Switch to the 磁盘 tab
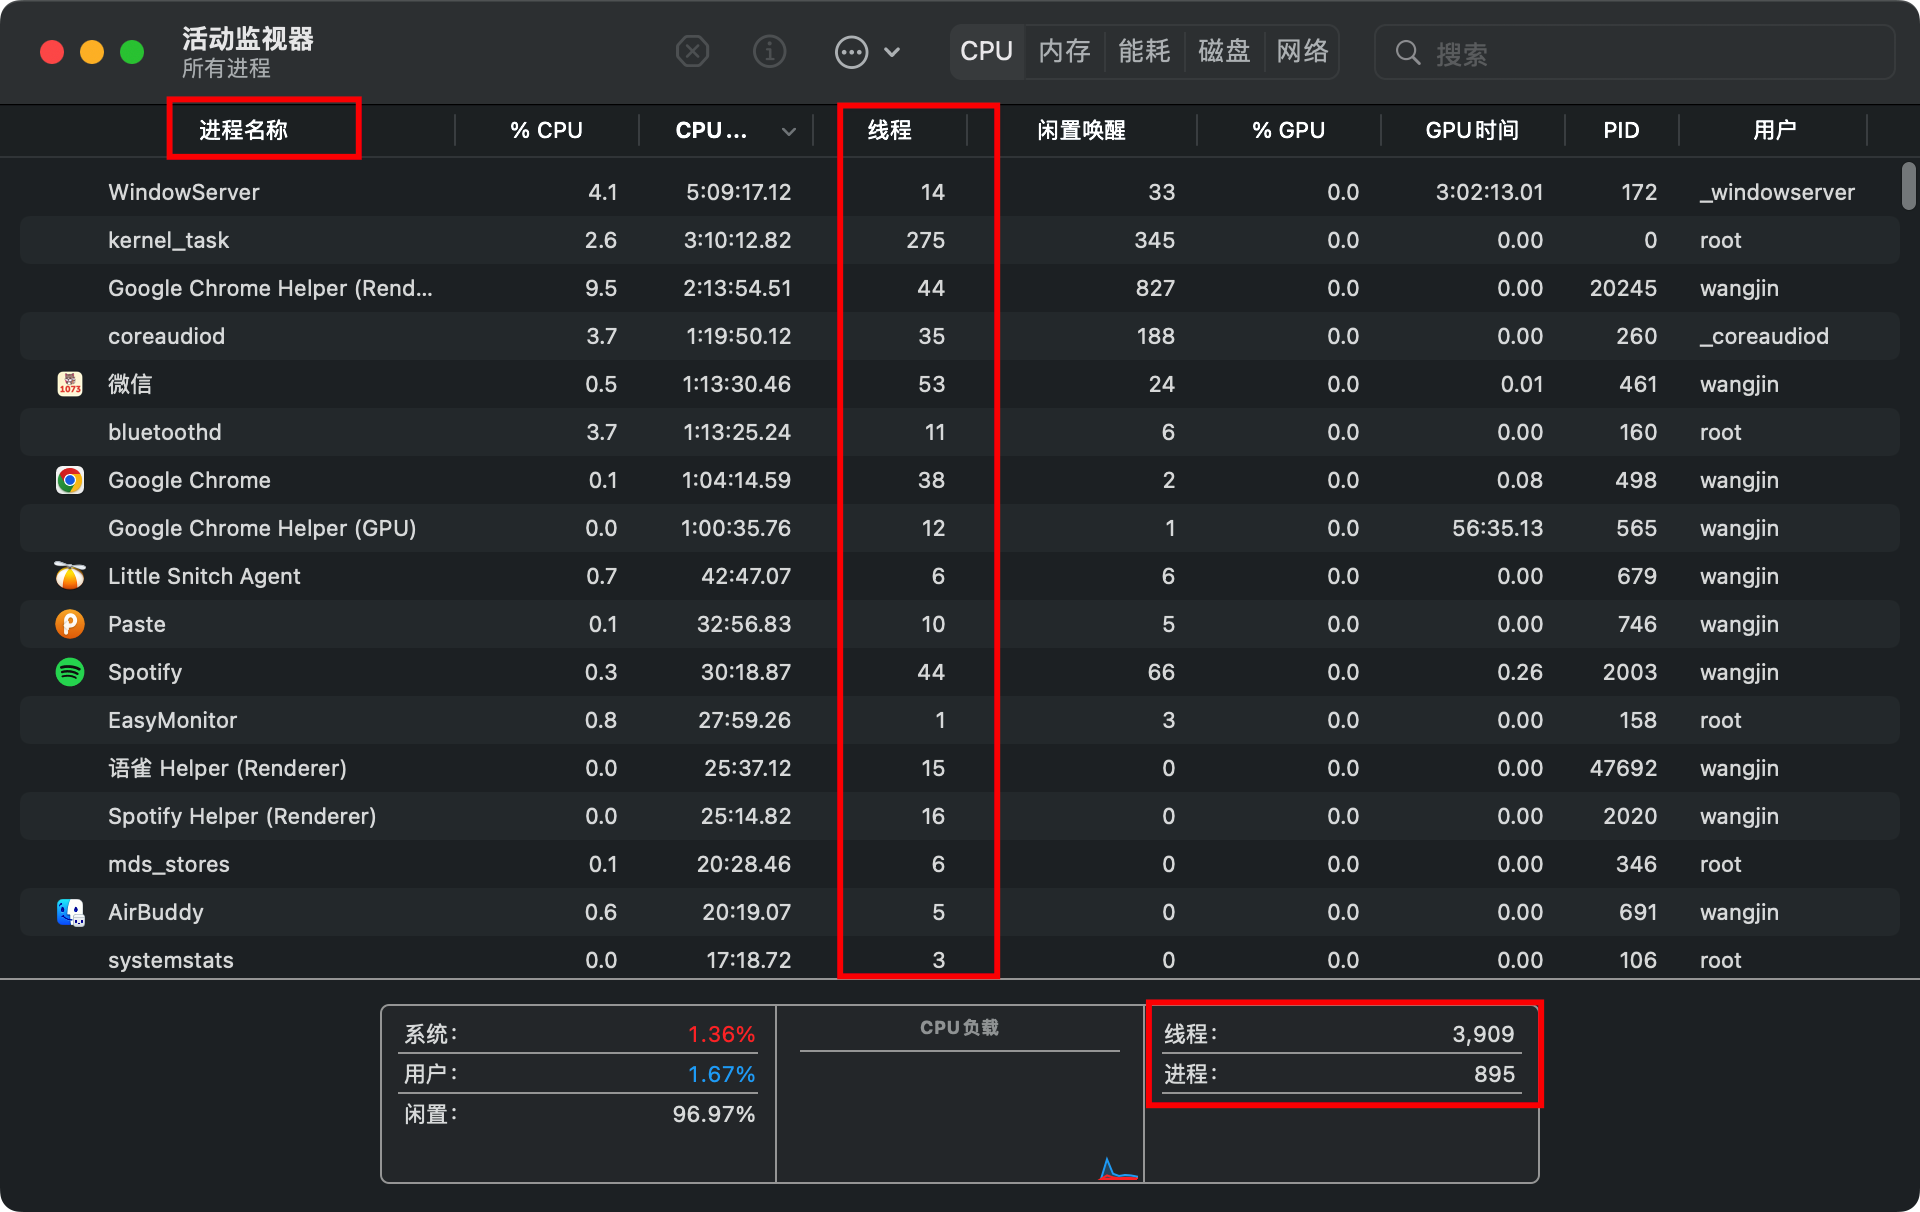The image size is (1920, 1212). 1224,51
